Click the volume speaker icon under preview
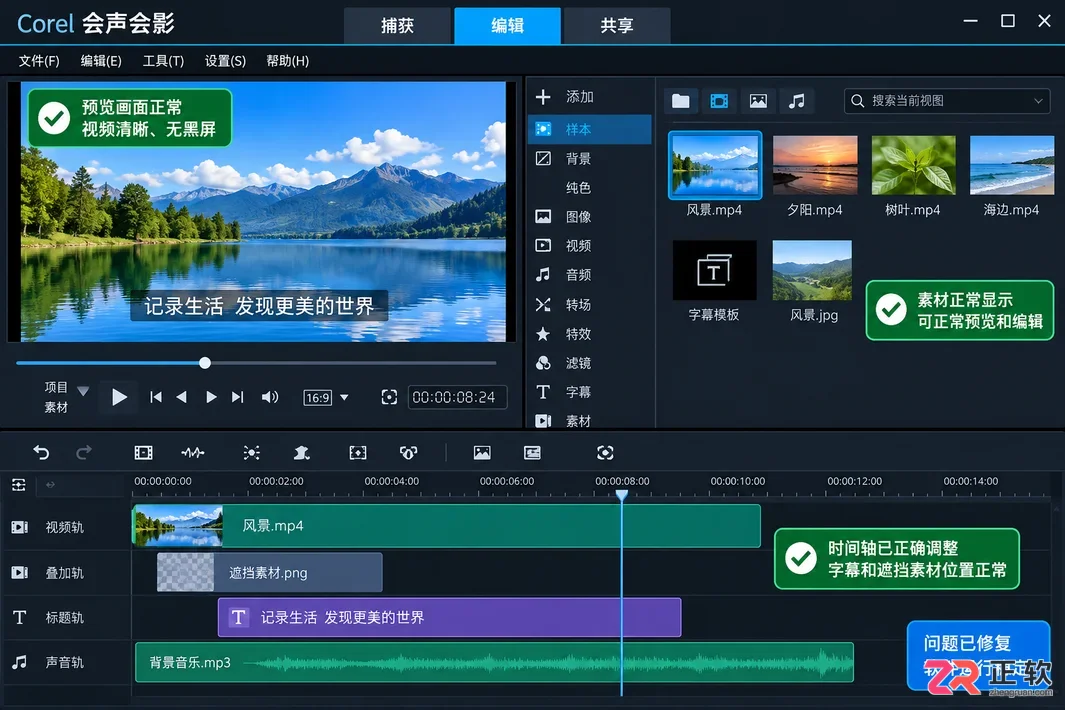Viewport: 1065px width, 710px height. (x=270, y=397)
